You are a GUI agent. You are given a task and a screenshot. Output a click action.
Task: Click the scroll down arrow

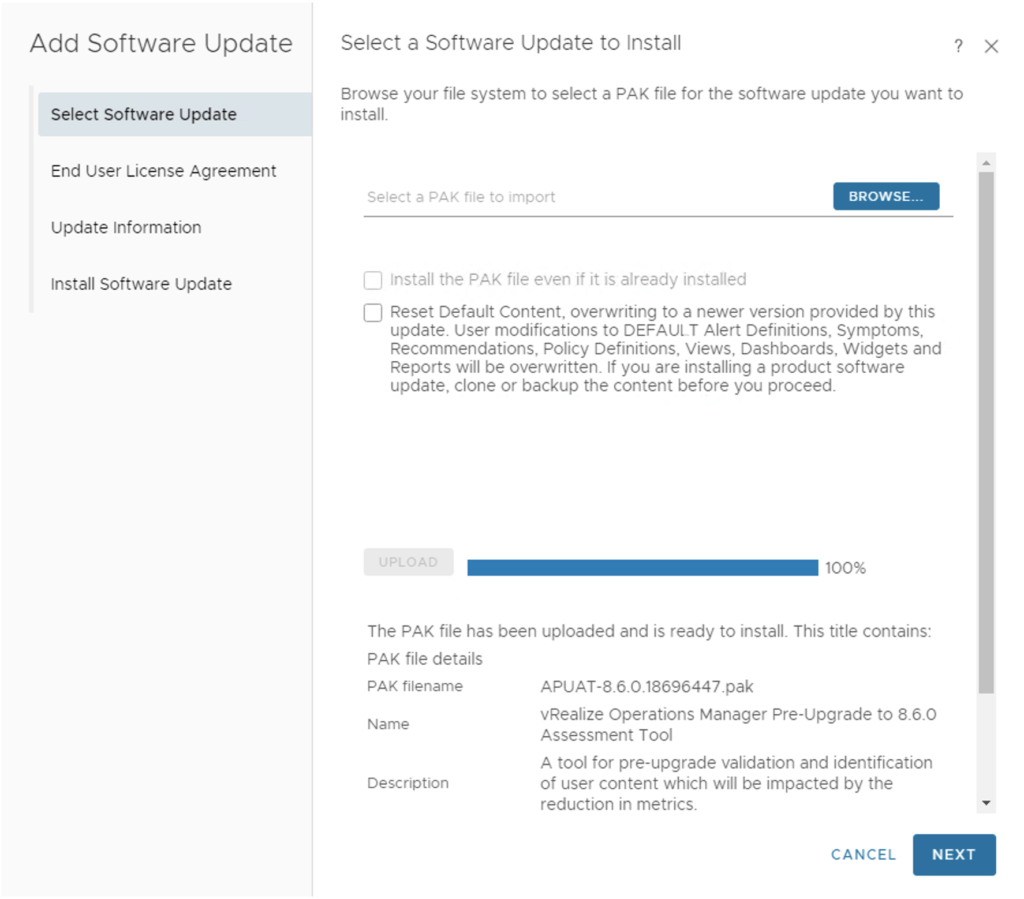point(987,802)
